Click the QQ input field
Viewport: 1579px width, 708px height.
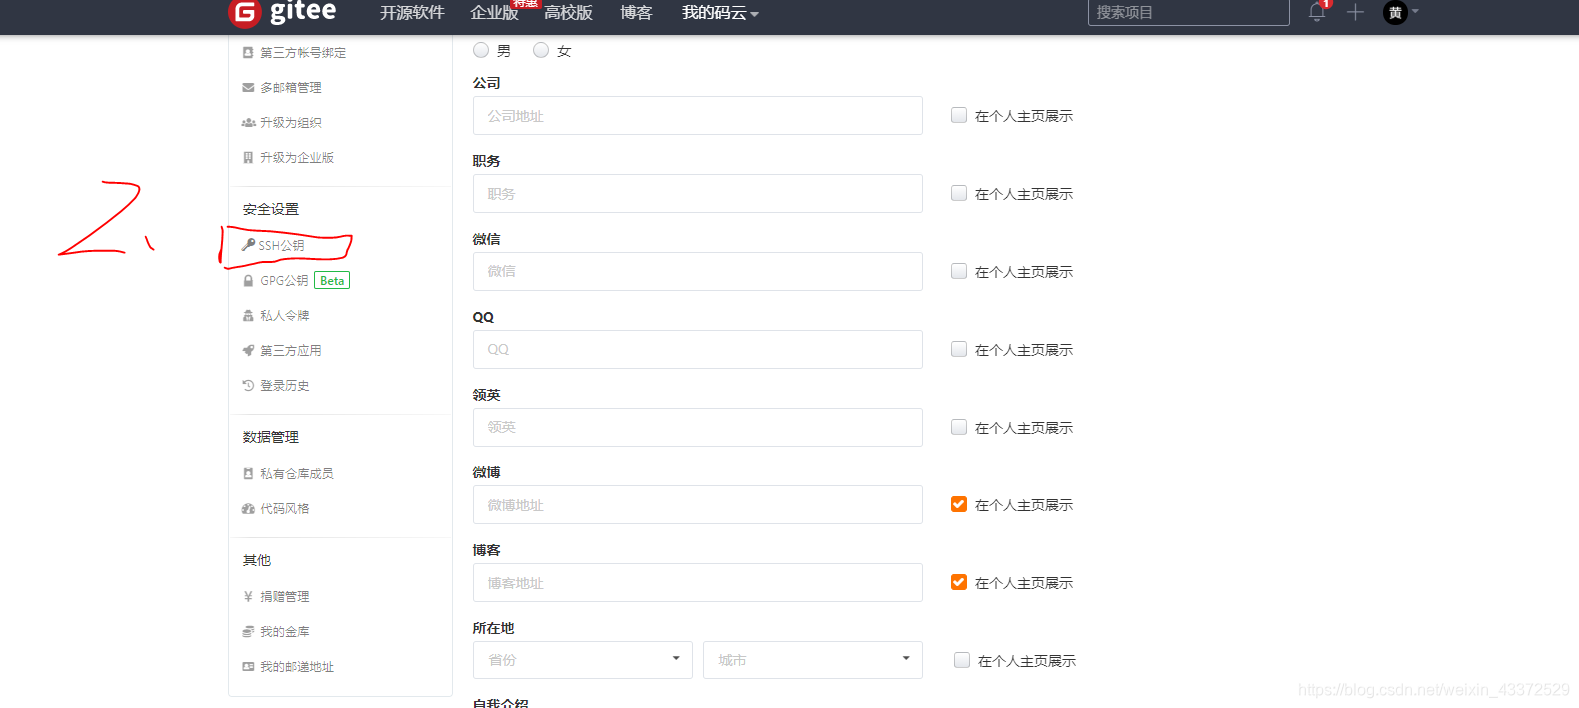coord(698,349)
